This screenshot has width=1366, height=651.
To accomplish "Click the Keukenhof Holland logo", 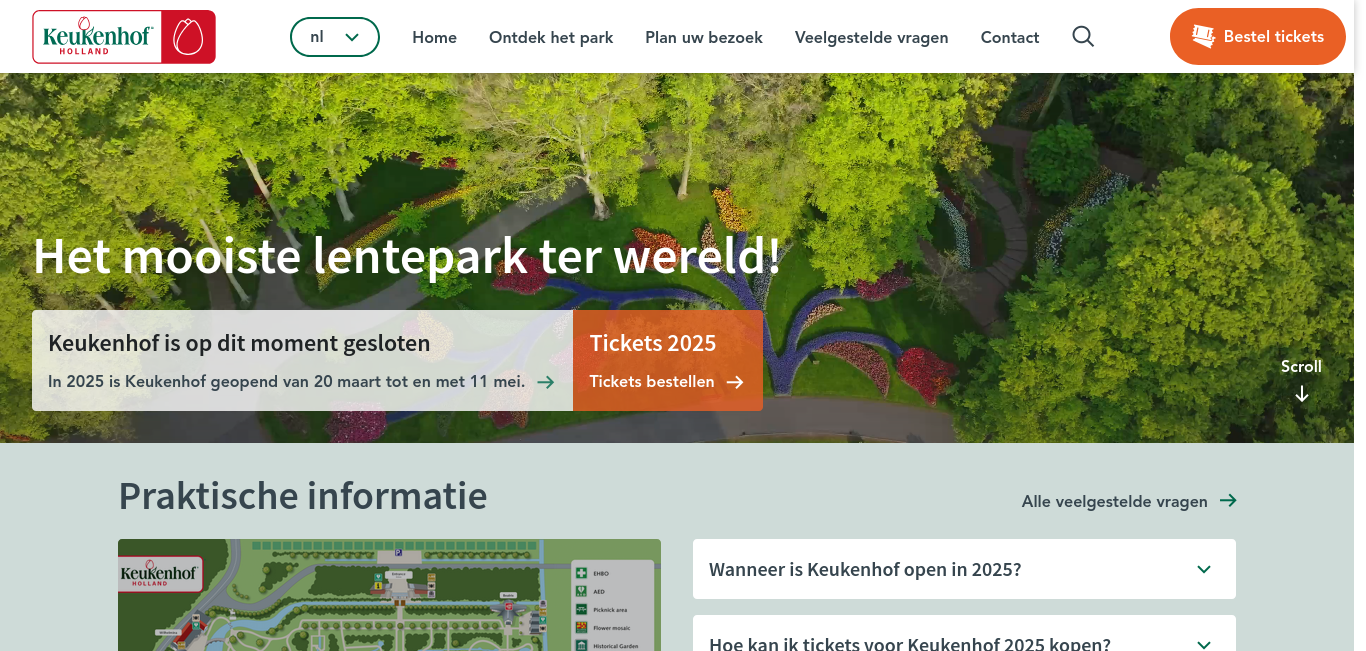I will click(124, 37).
